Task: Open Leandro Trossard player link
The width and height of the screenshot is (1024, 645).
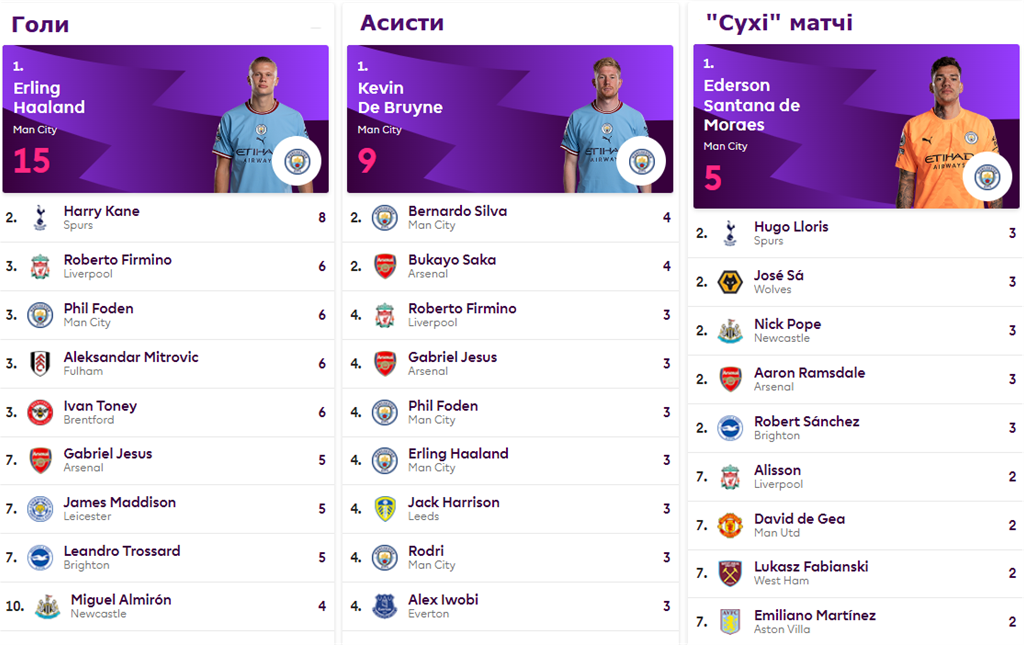Action: tap(122, 551)
